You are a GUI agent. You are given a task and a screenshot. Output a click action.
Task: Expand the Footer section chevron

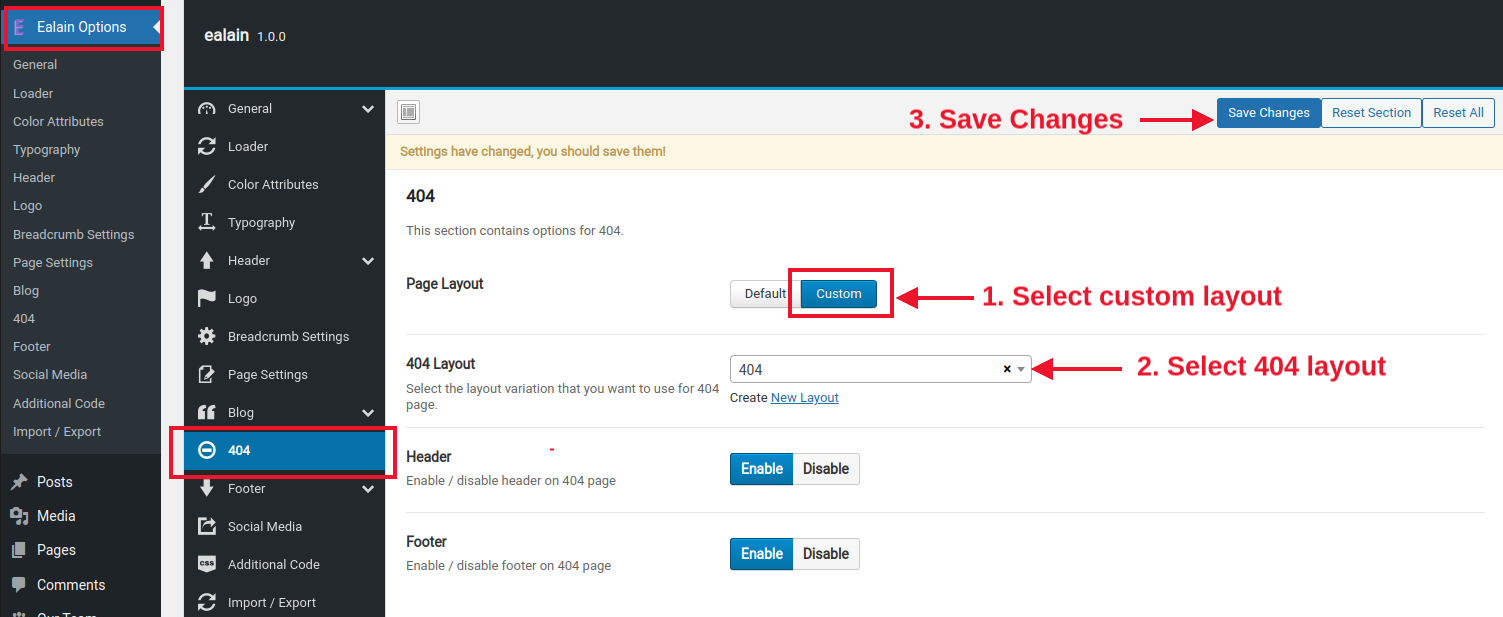tap(368, 489)
